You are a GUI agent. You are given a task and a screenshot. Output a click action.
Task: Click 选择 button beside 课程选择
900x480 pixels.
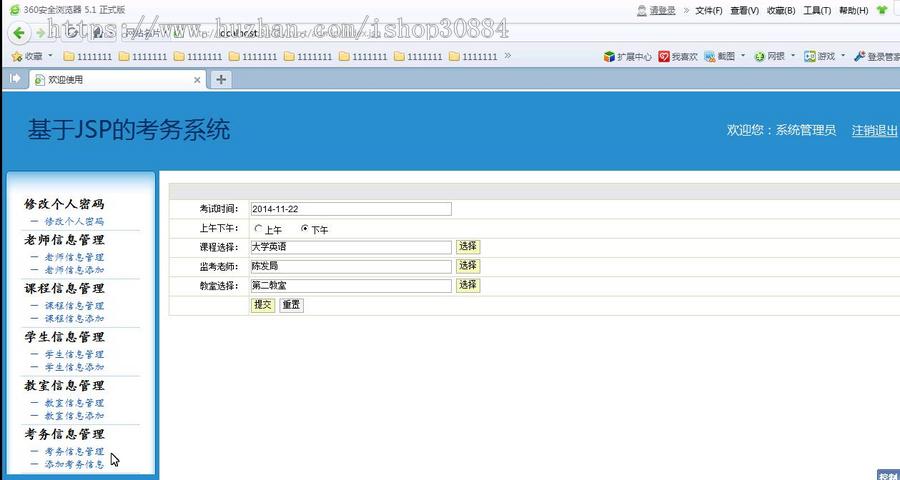[468, 246]
